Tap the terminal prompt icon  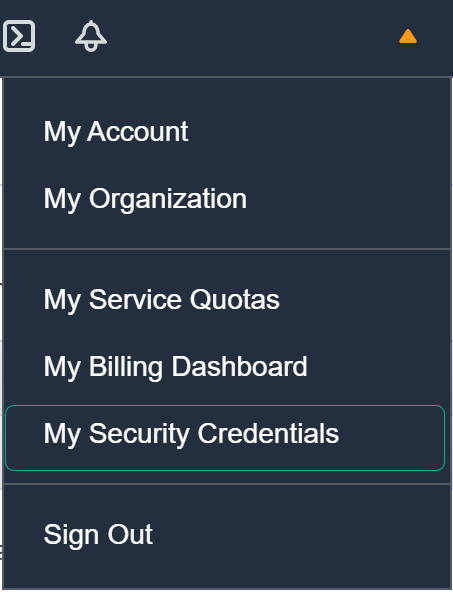(19, 36)
